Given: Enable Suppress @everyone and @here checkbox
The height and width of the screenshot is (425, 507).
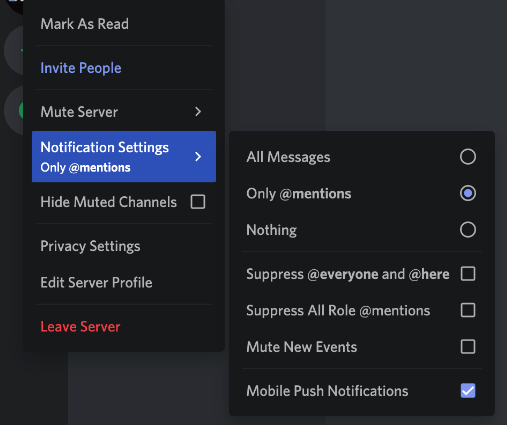Looking at the screenshot, I should tap(468, 274).
